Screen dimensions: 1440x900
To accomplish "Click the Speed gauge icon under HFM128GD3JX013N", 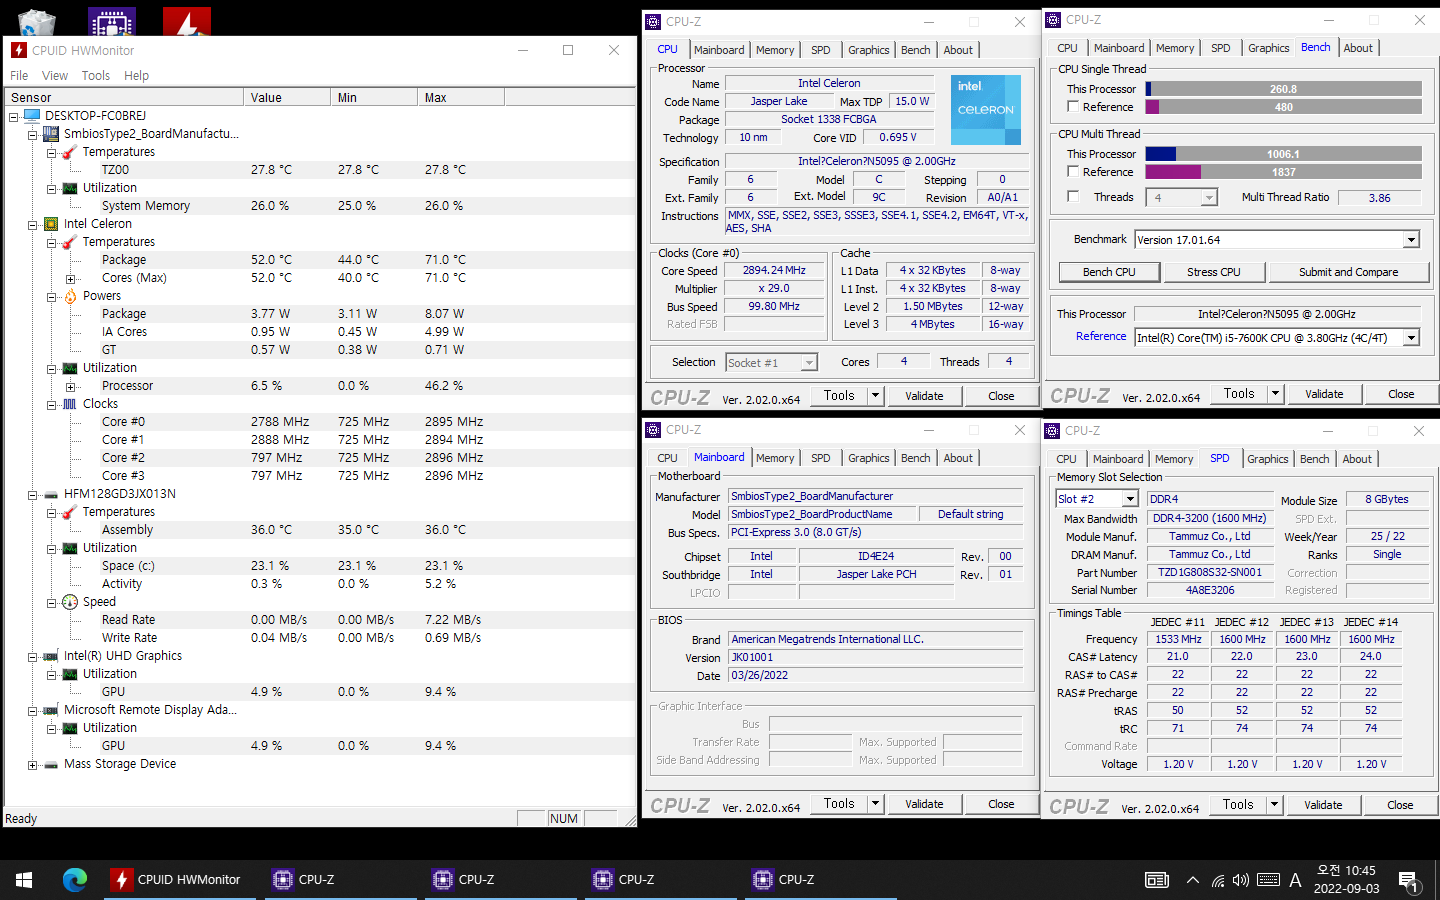I will click(70, 602).
